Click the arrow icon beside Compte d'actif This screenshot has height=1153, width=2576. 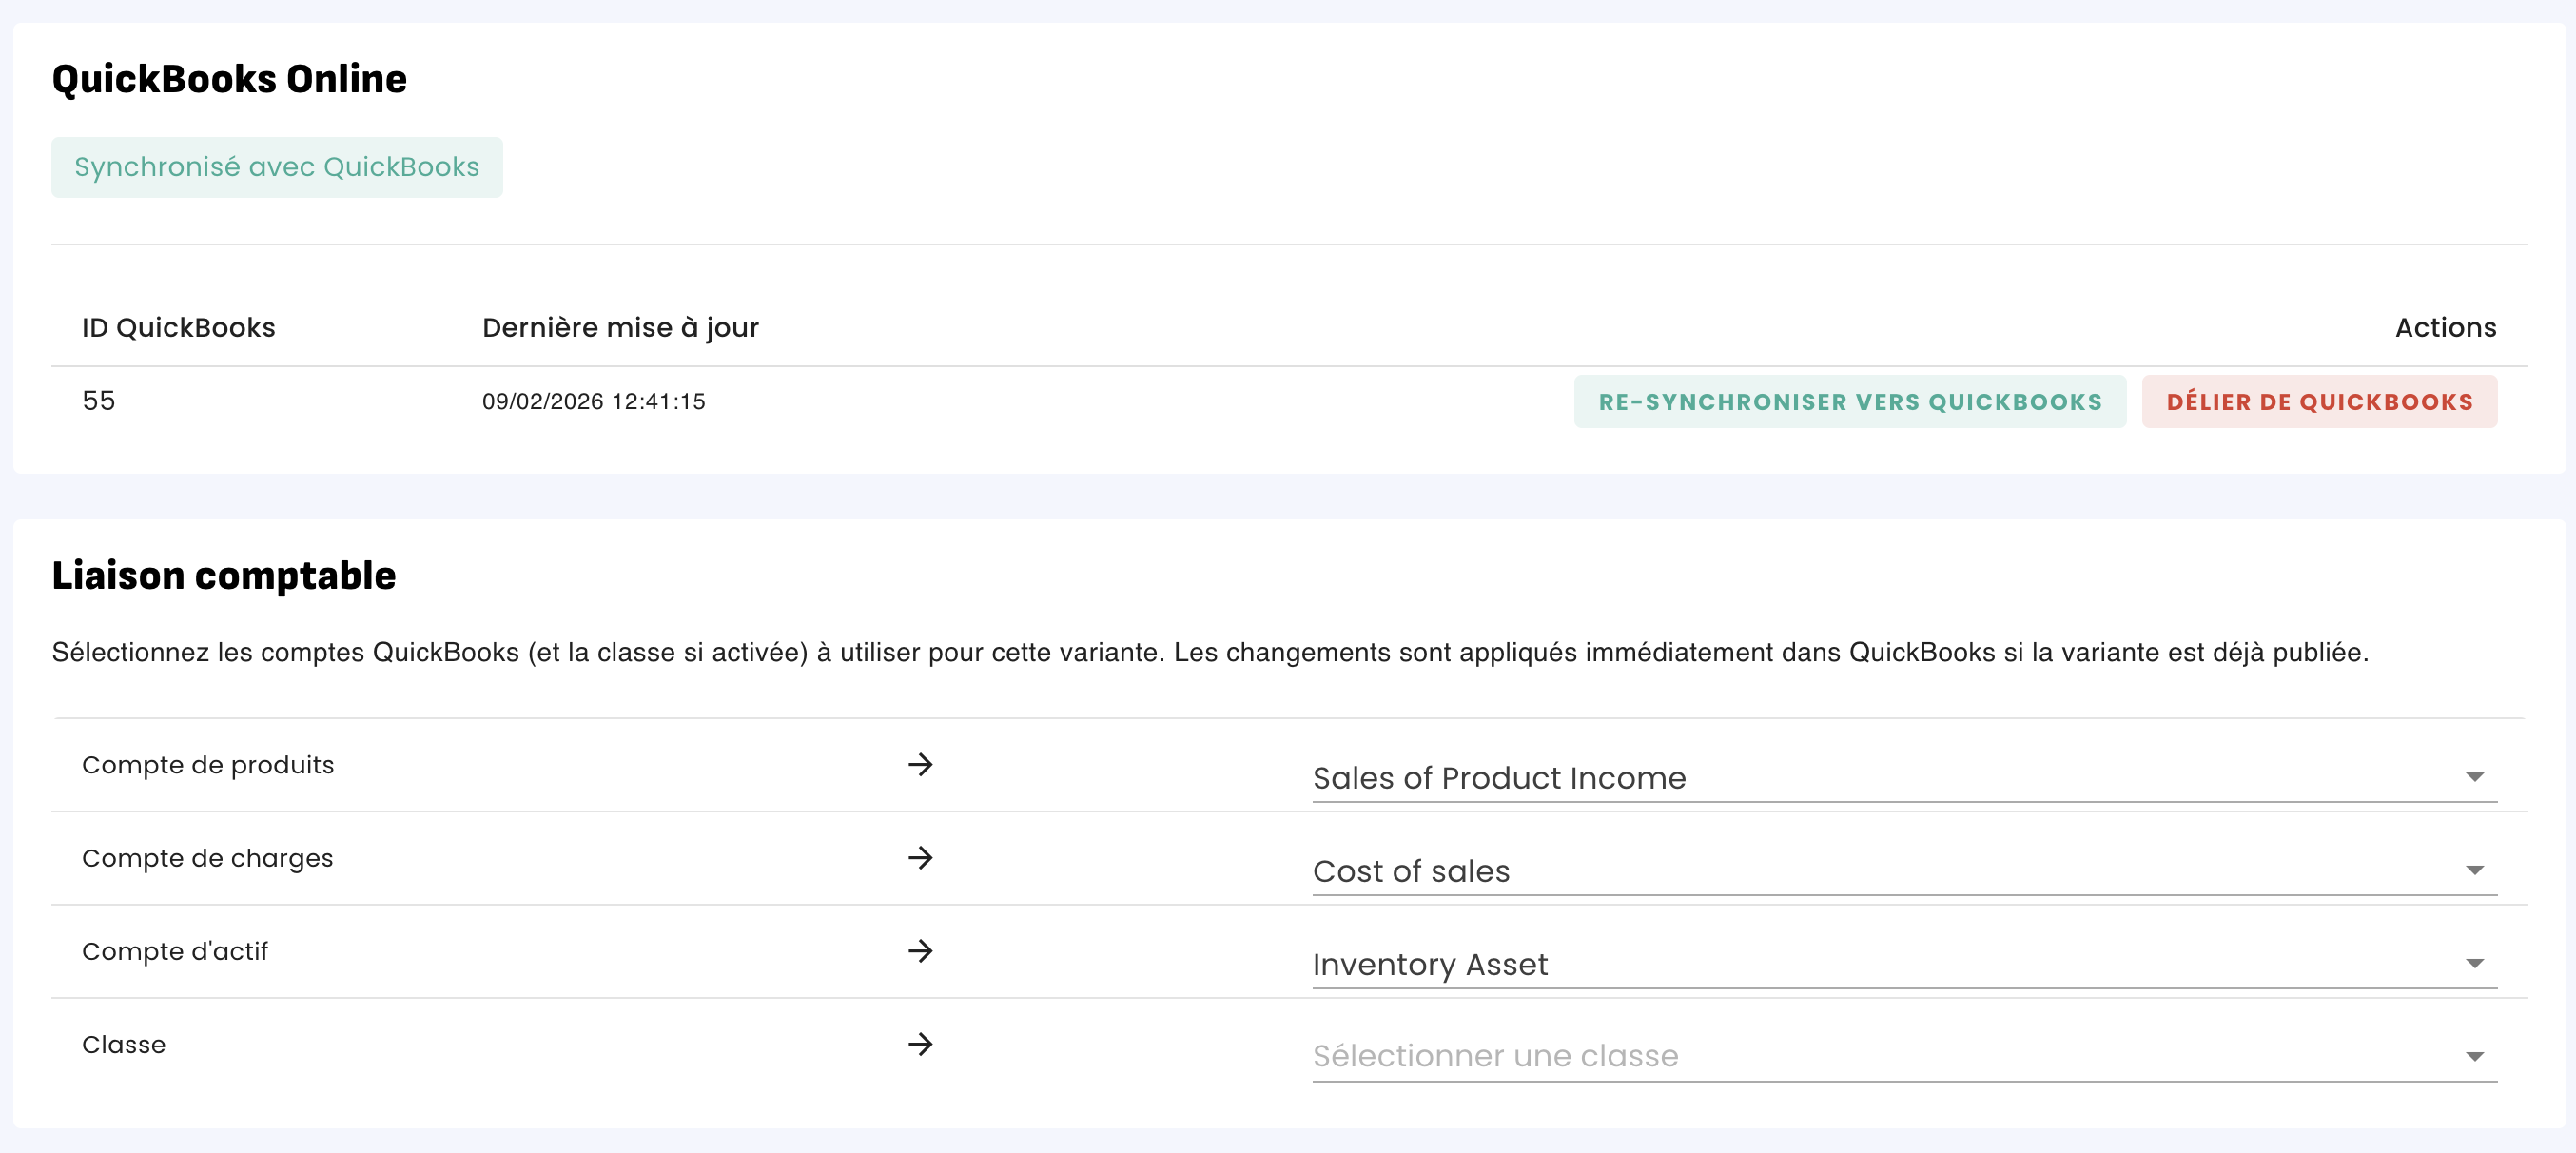pyautogui.click(x=920, y=950)
